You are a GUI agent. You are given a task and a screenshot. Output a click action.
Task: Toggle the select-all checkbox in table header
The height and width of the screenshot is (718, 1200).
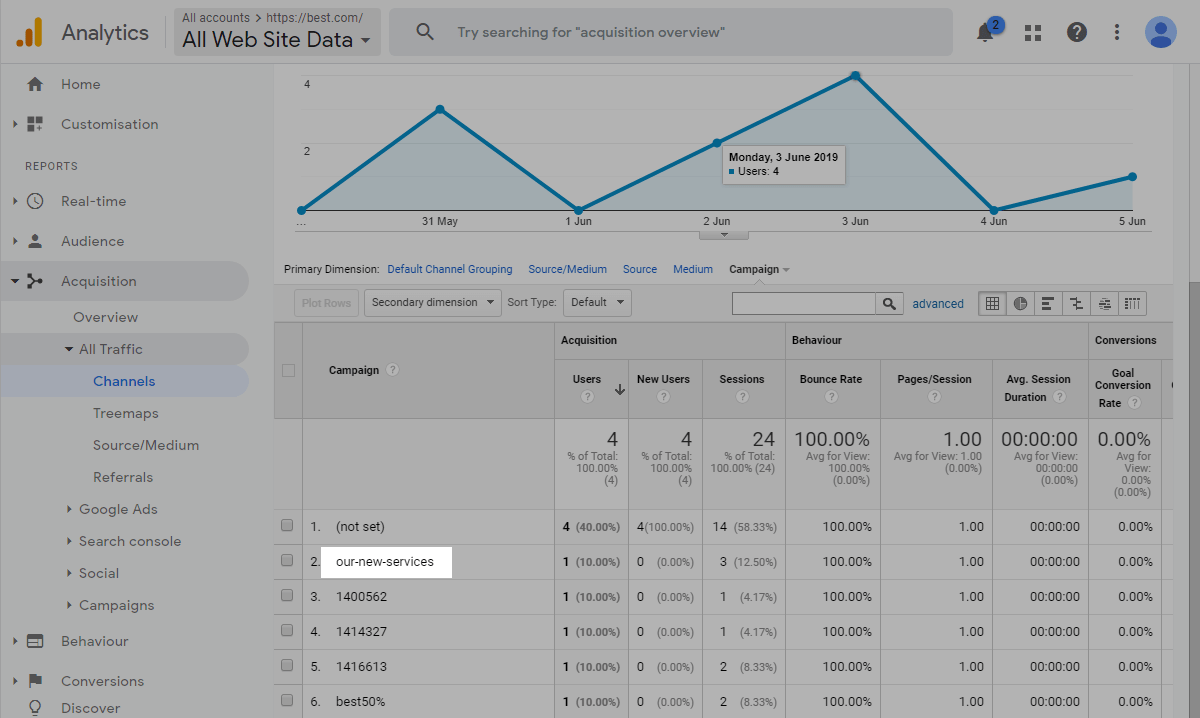tap(288, 370)
